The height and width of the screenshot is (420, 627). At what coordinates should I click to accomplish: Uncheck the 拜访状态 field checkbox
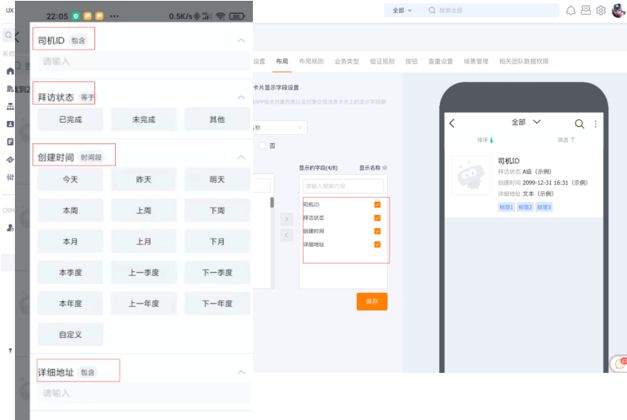coord(377,217)
